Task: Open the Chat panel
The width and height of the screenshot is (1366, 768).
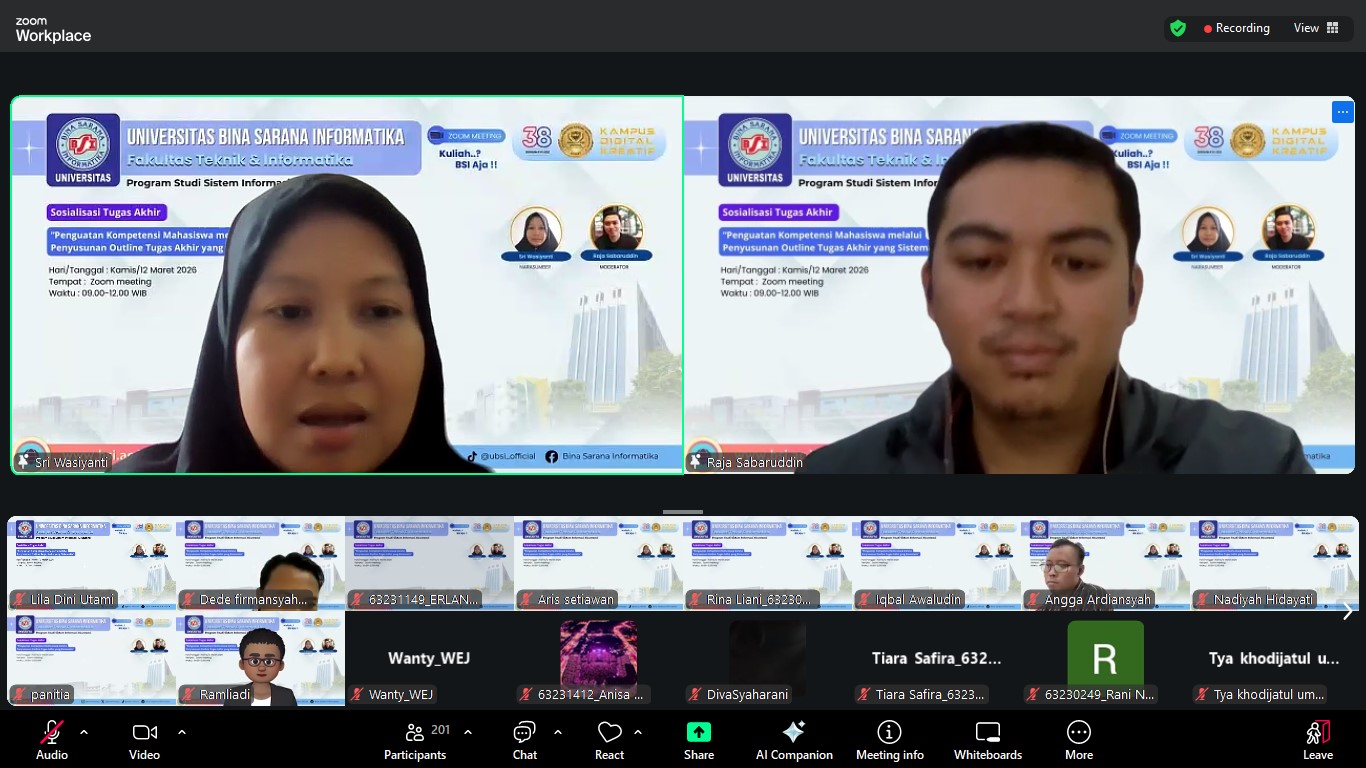Action: [525, 740]
